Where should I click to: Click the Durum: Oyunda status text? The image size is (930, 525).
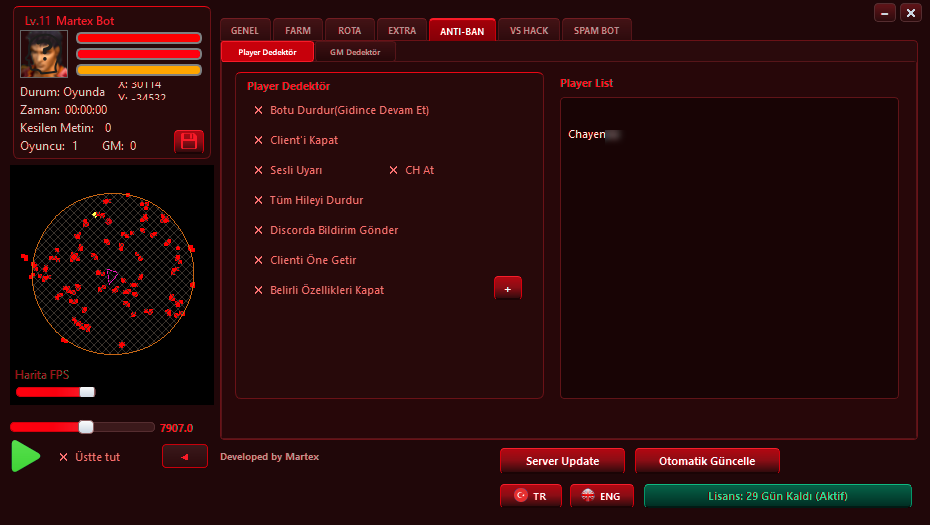coord(62,92)
